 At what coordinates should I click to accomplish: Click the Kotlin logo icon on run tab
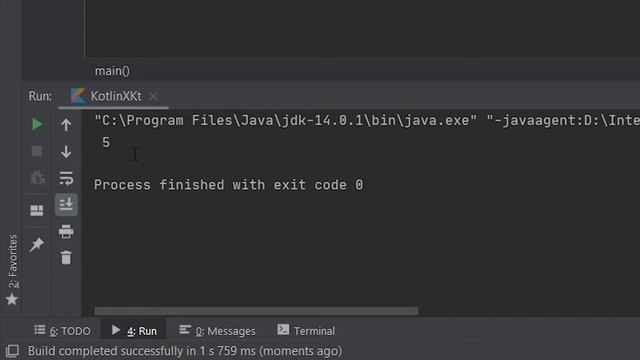pyautogui.click(x=78, y=96)
